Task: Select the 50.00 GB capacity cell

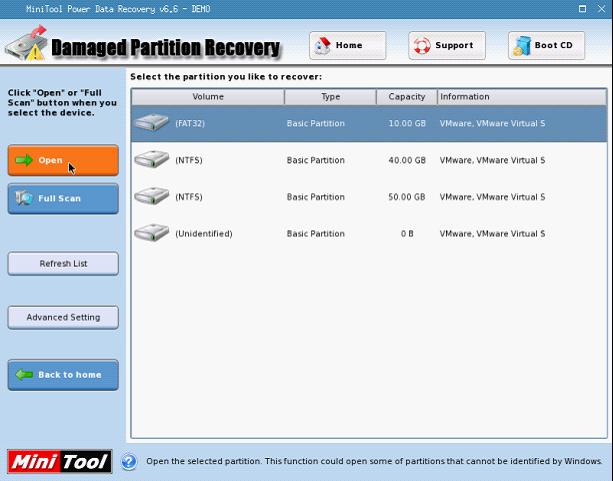Action: point(407,197)
